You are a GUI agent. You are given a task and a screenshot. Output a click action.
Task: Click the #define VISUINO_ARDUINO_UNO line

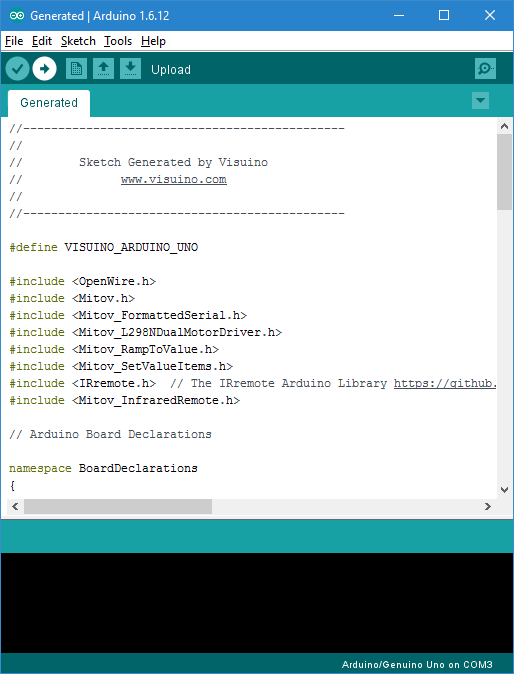(x=104, y=248)
